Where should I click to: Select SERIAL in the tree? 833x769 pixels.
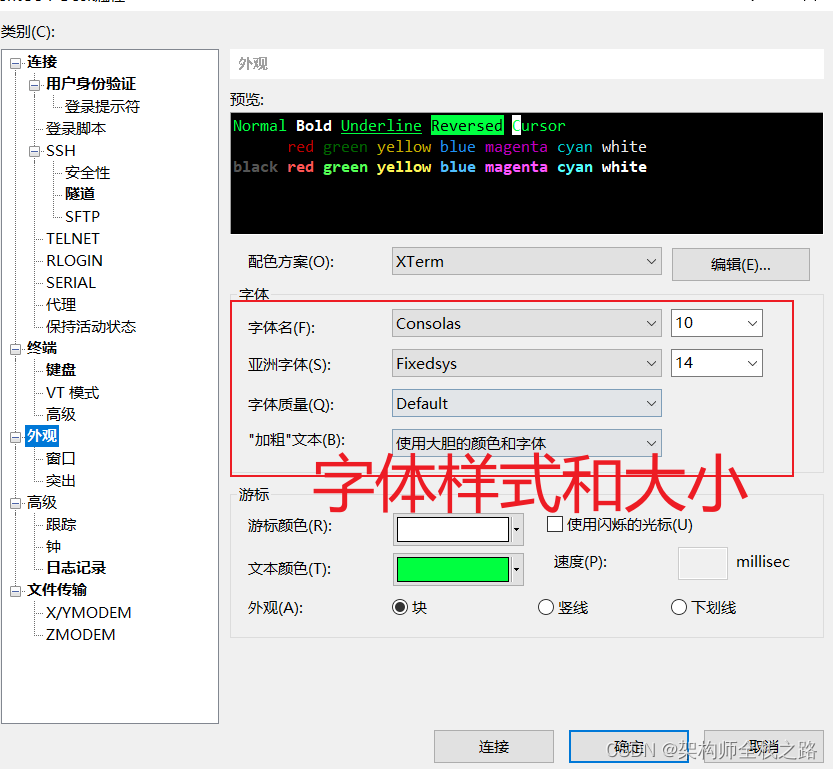pos(71,283)
